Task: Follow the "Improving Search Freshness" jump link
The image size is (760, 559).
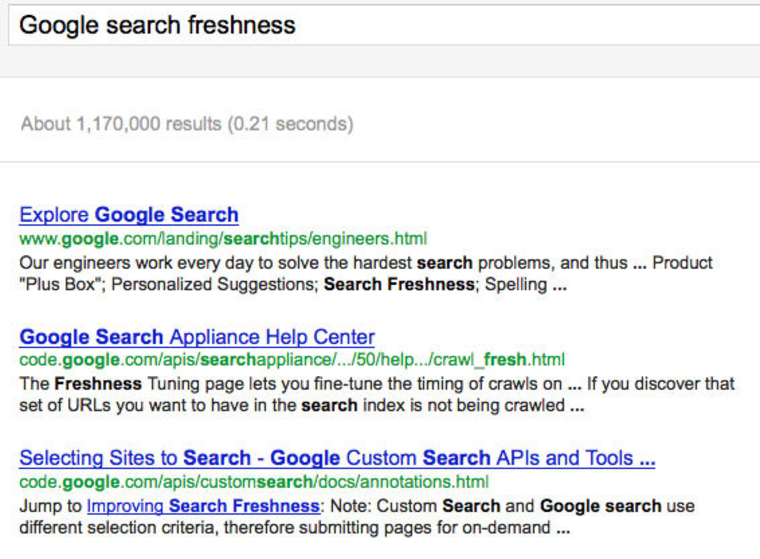Action: click(x=203, y=506)
